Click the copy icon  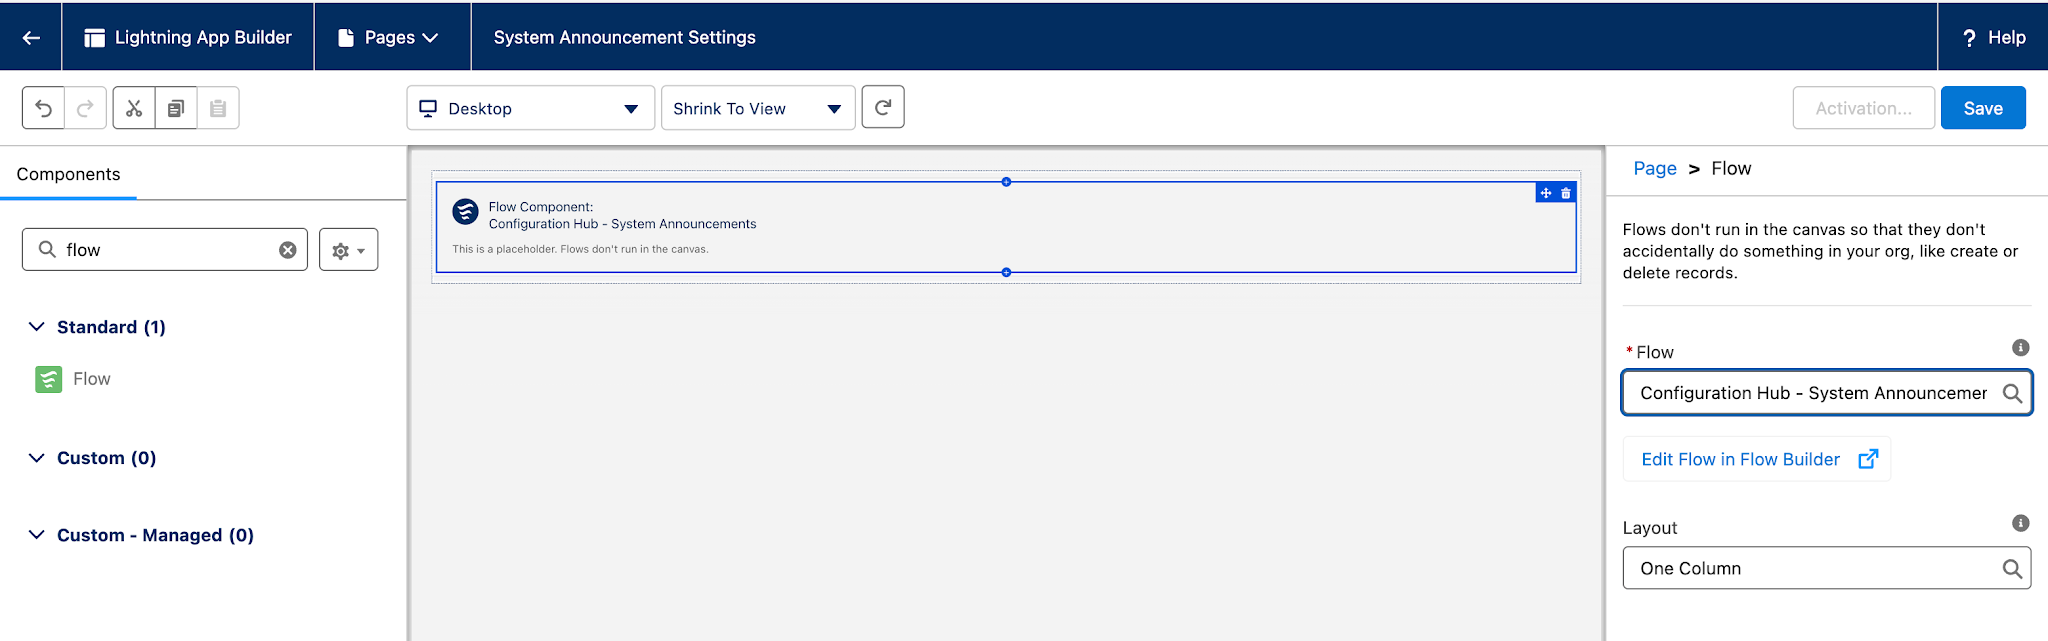(176, 108)
